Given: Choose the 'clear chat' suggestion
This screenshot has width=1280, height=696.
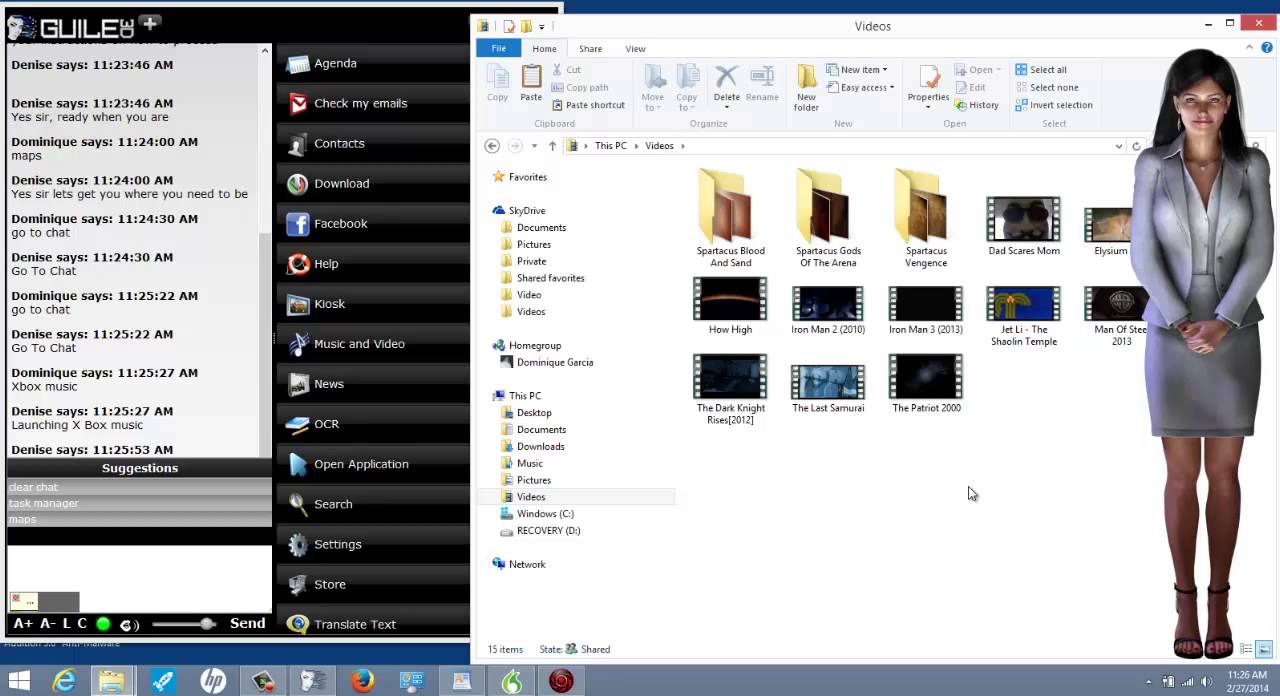Looking at the screenshot, I should click(139, 487).
